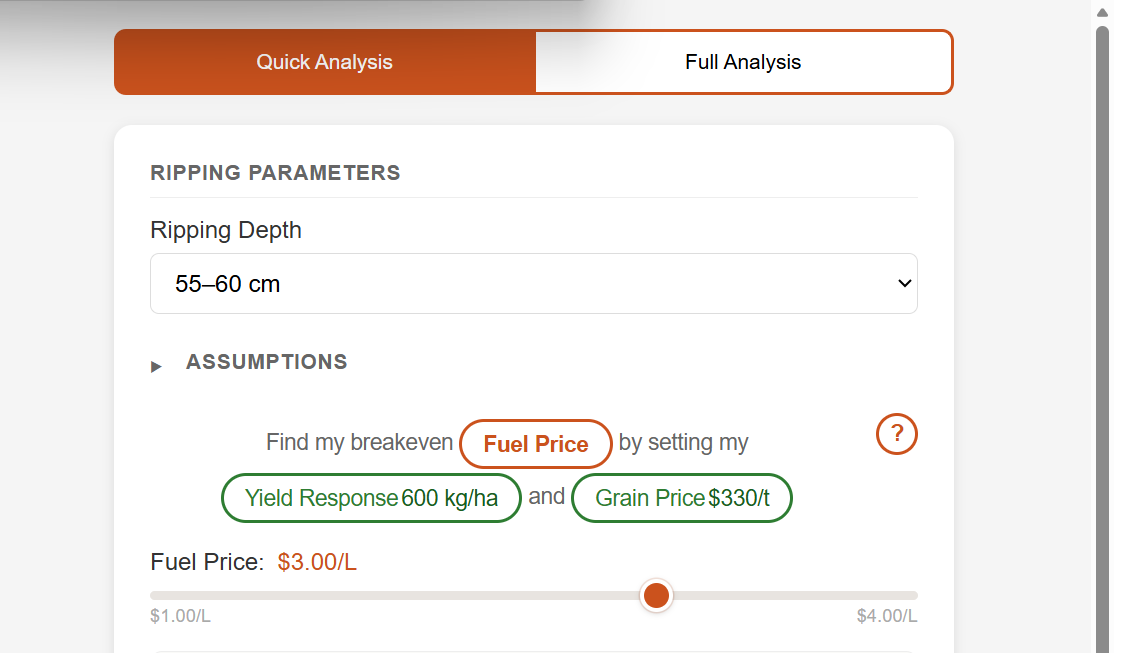Click the orange slider handle
The width and height of the screenshot is (1131, 653).
656,595
